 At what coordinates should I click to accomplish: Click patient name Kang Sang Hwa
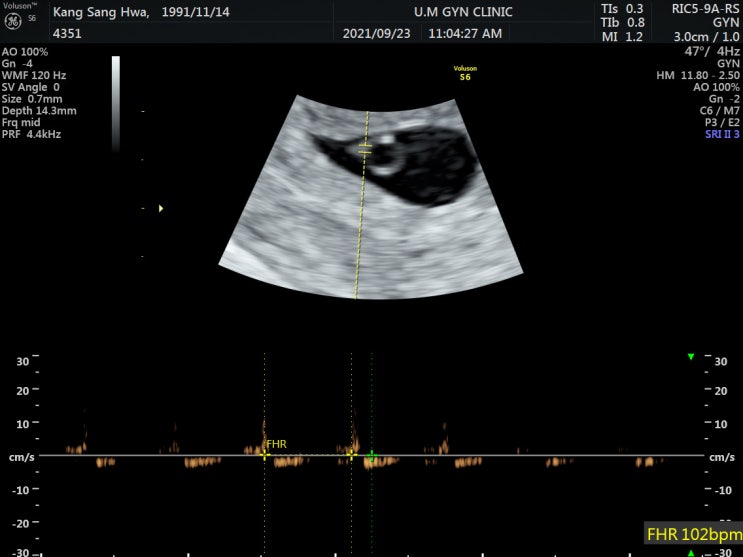click(x=101, y=12)
